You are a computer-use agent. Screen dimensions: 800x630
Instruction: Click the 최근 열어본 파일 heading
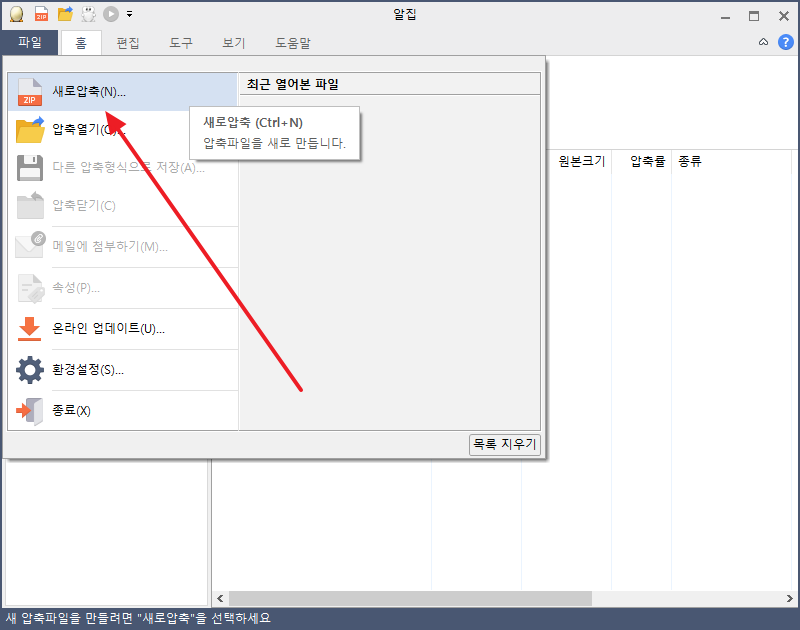292,84
